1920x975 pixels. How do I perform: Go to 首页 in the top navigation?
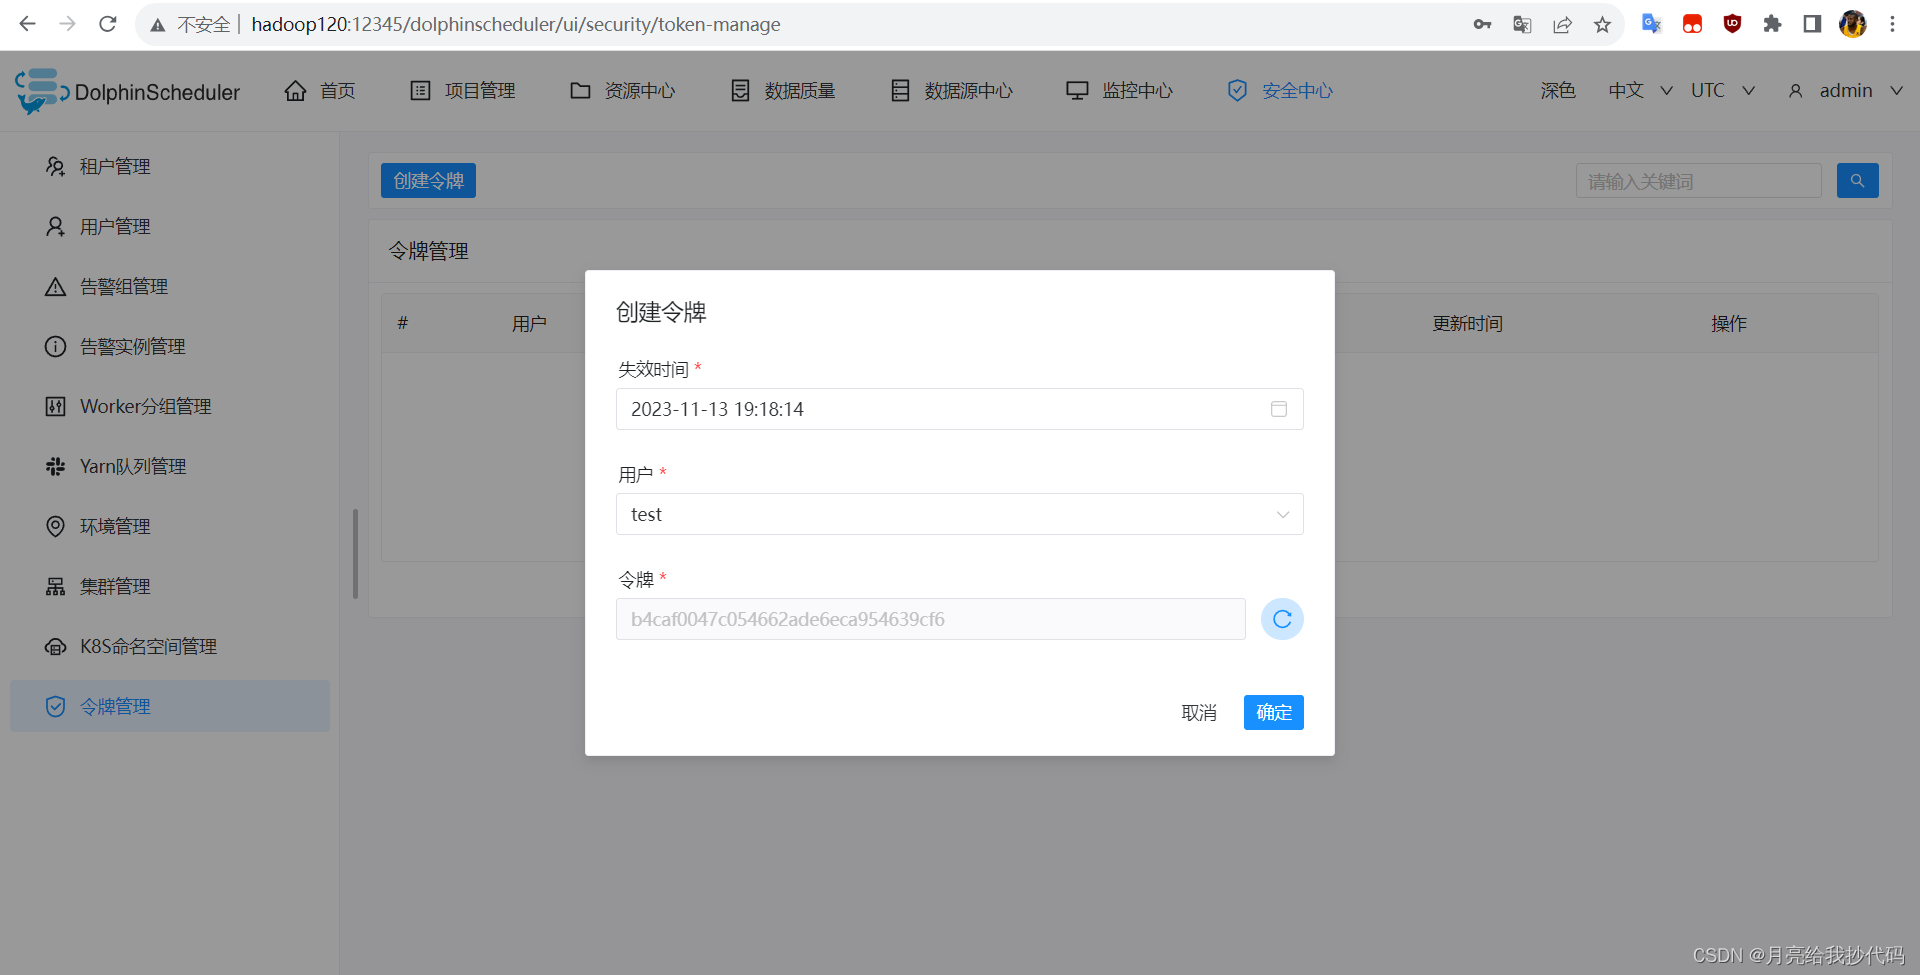pos(320,91)
